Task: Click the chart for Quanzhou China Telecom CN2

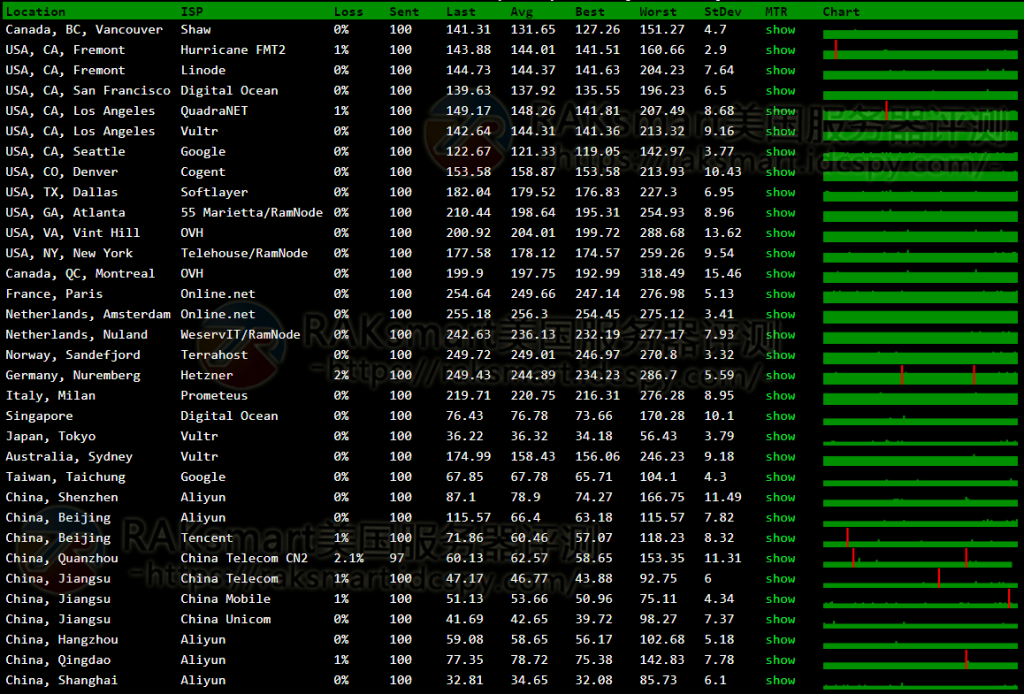Action: (x=920, y=558)
